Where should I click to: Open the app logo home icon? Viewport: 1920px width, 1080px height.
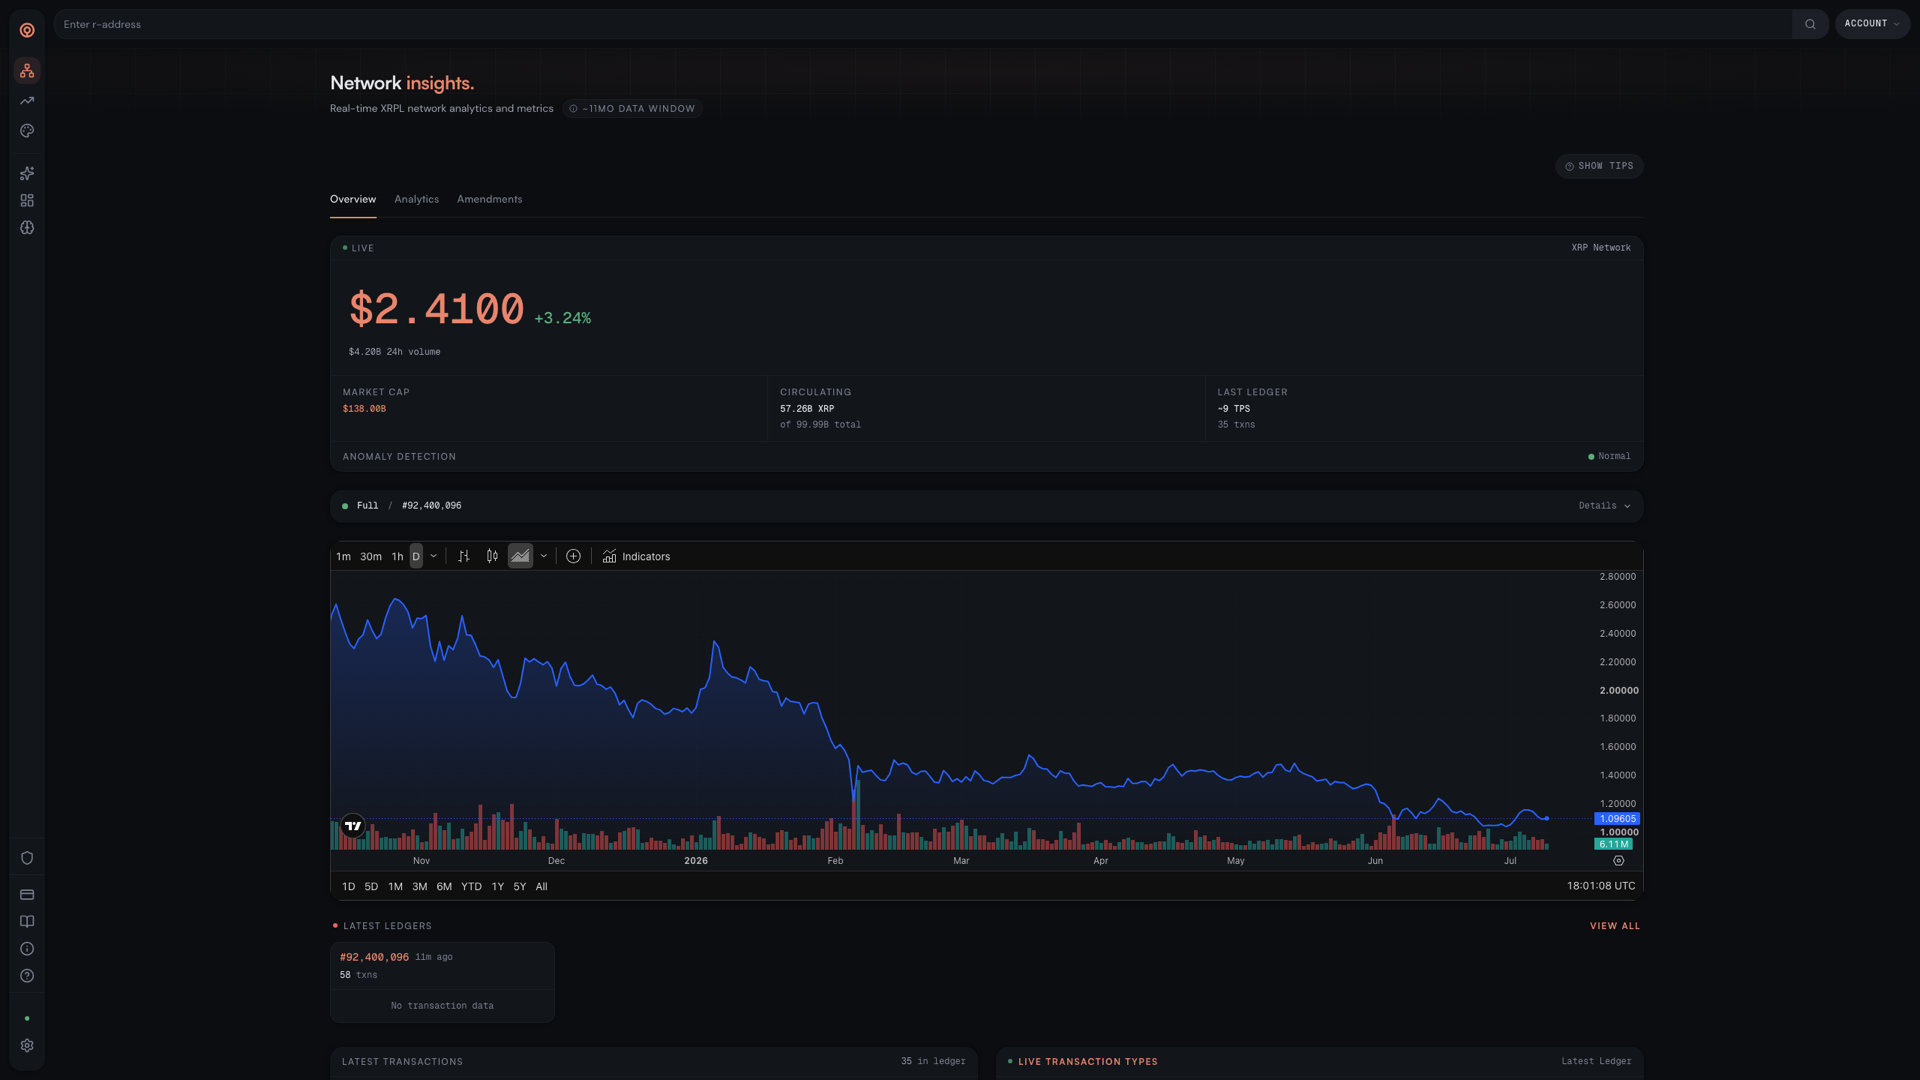27,30
